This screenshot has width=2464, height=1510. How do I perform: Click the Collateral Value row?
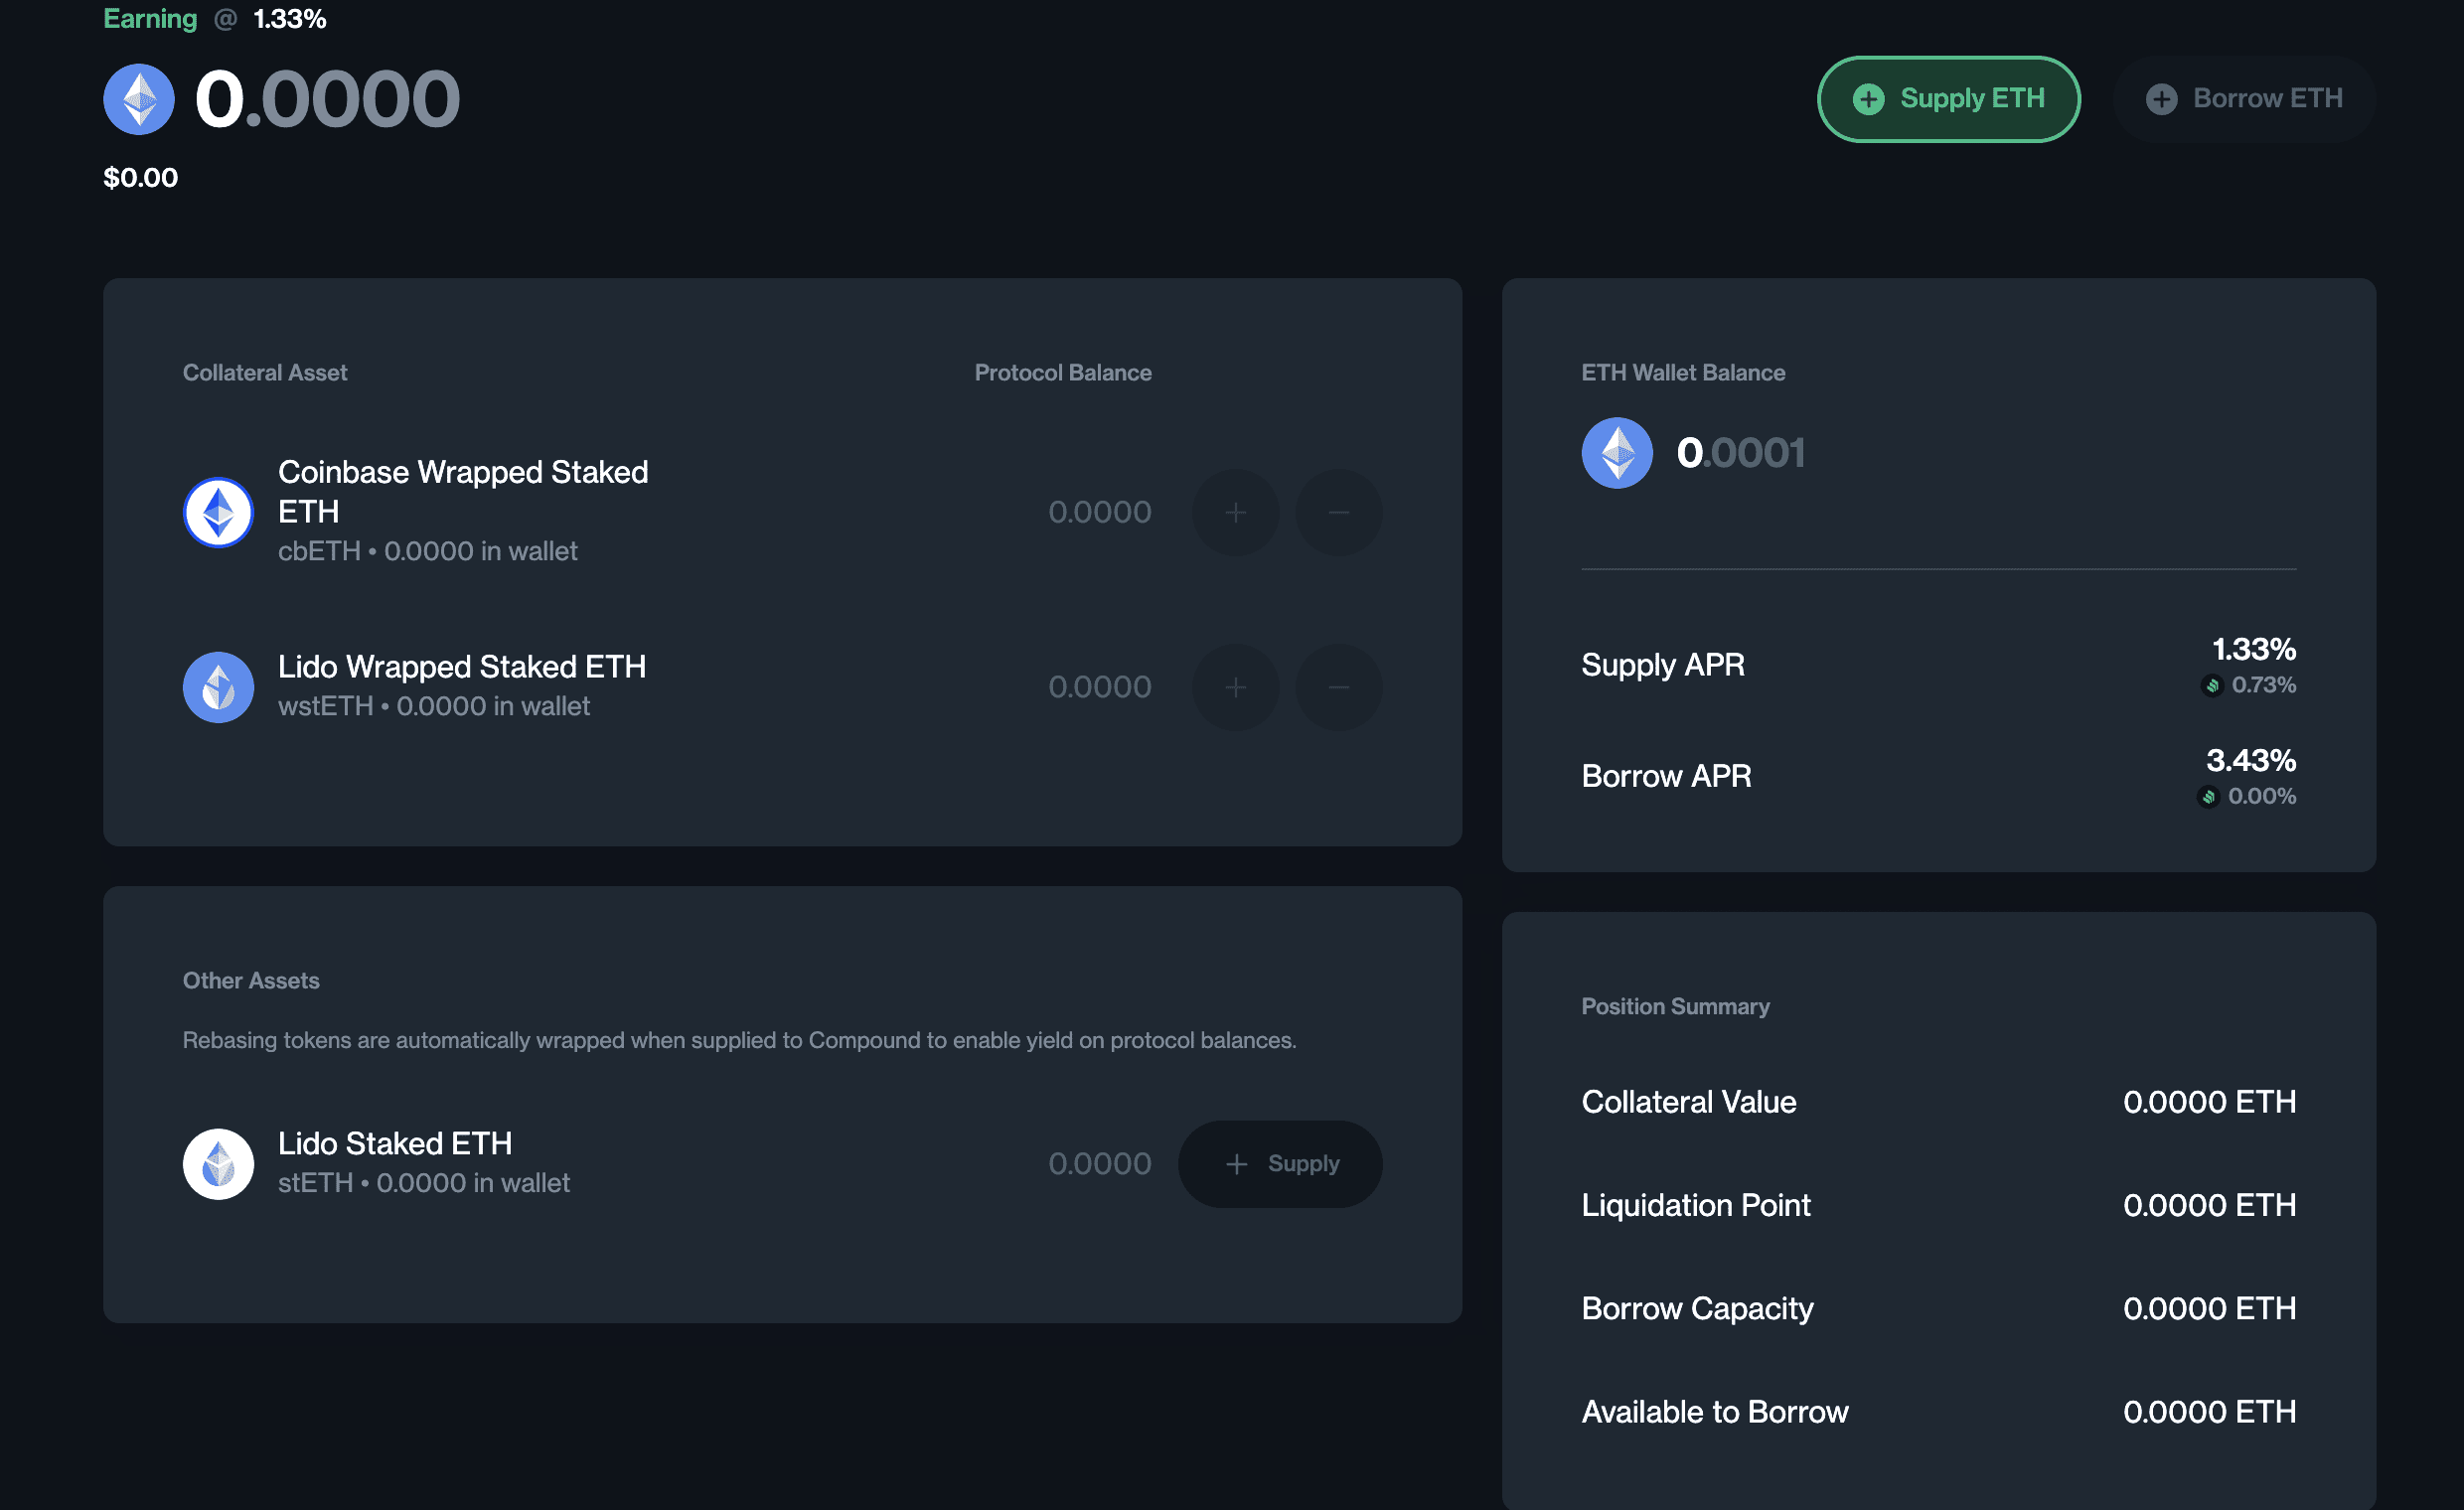tap(1937, 1102)
